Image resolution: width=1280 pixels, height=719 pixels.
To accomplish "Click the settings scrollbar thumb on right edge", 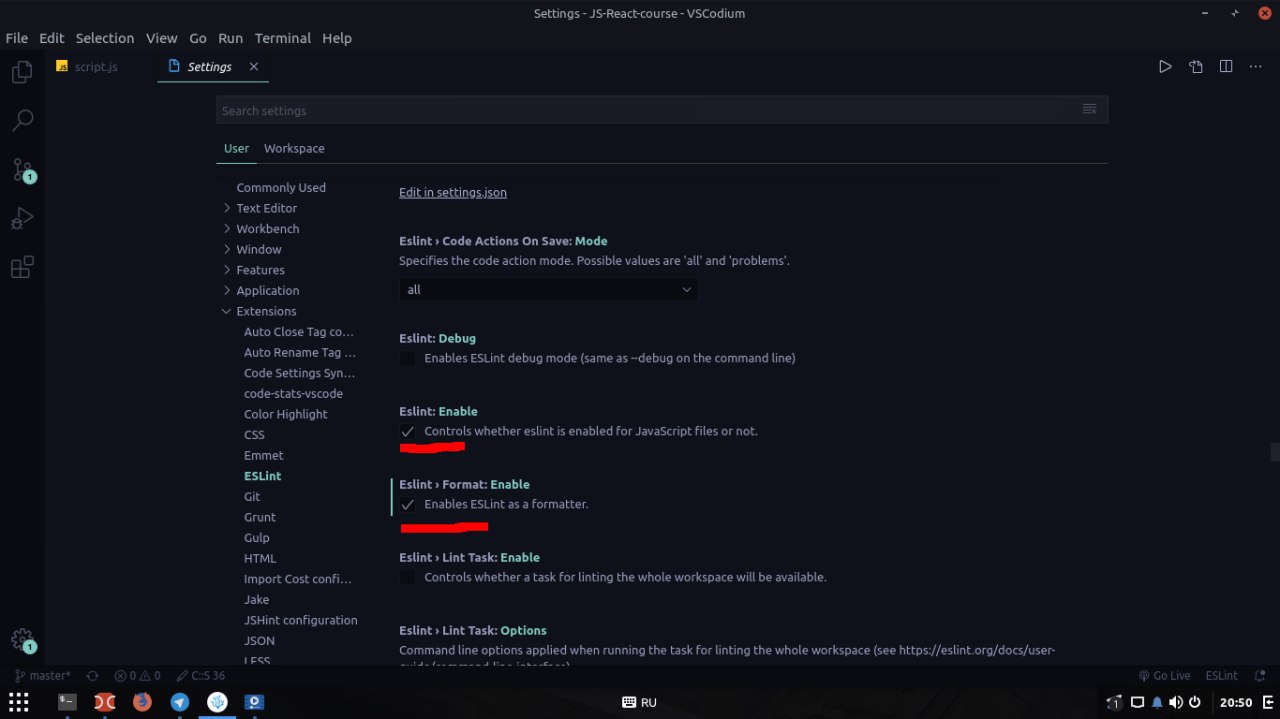I will [1275, 452].
